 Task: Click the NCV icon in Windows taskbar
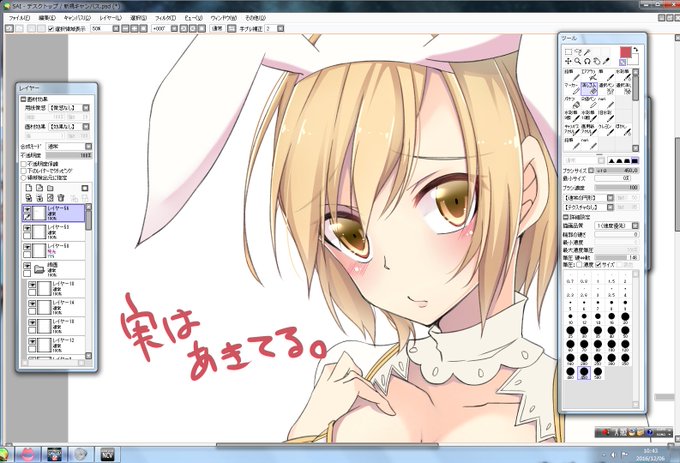coord(107,455)
